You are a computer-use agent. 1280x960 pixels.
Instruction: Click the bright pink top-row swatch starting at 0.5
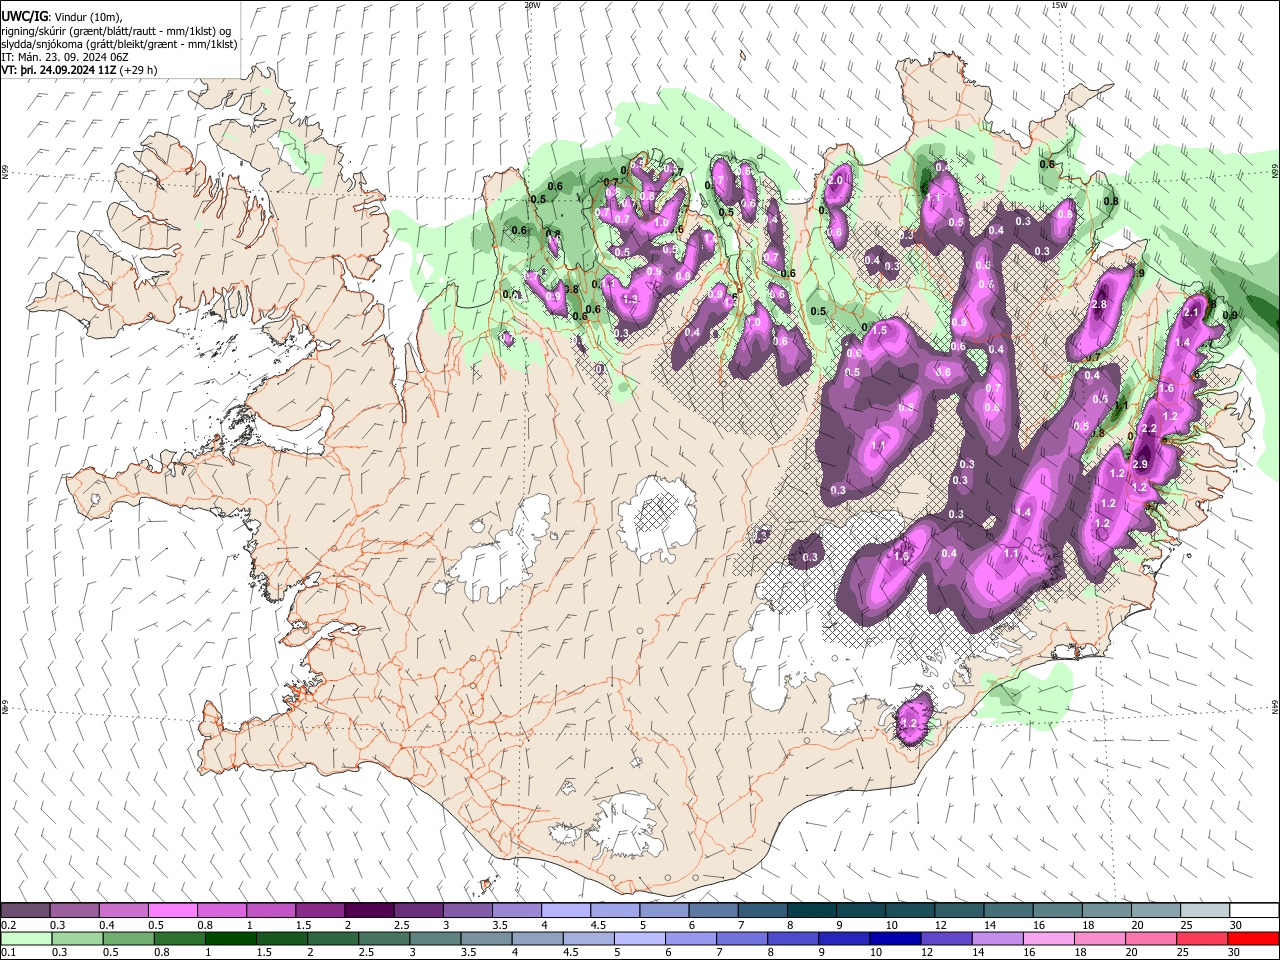coord(173,911)
